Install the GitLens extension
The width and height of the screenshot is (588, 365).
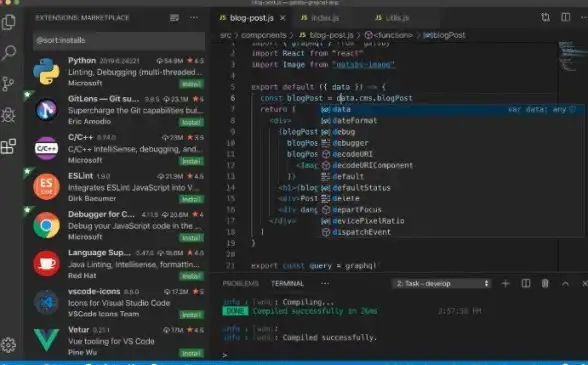(191, 122)
